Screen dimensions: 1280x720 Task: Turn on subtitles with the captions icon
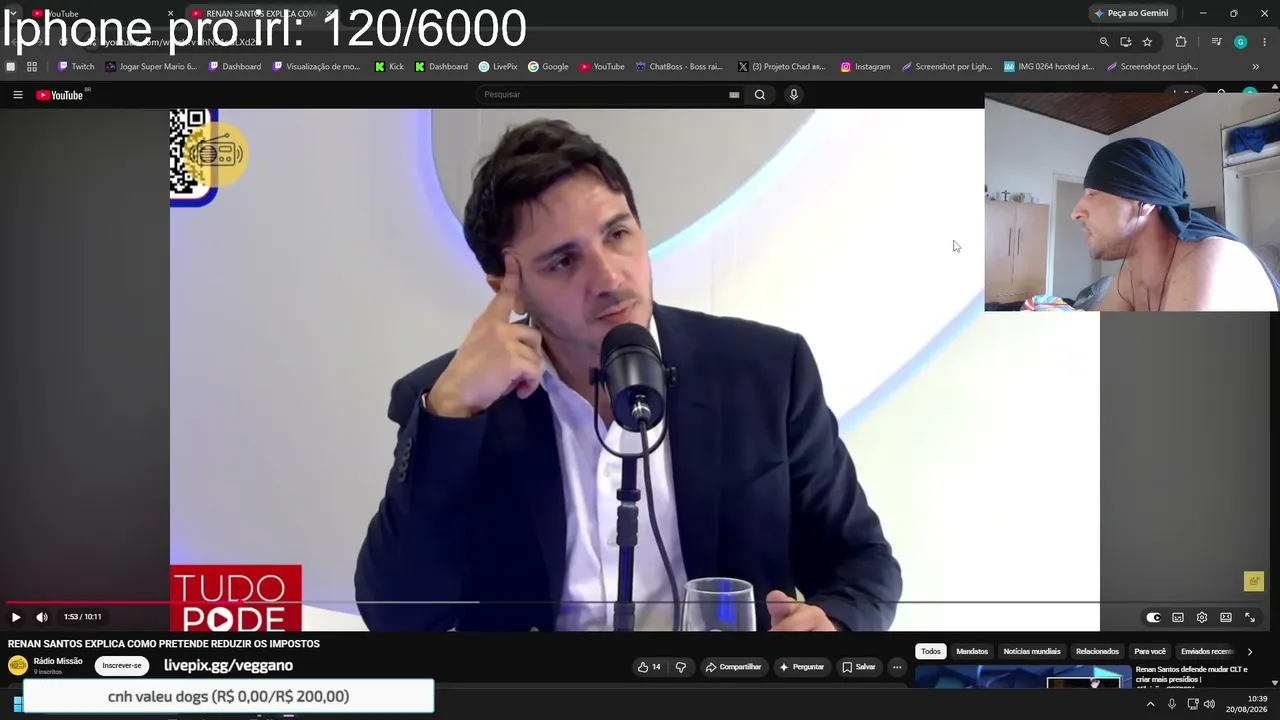click(1178, 617)
